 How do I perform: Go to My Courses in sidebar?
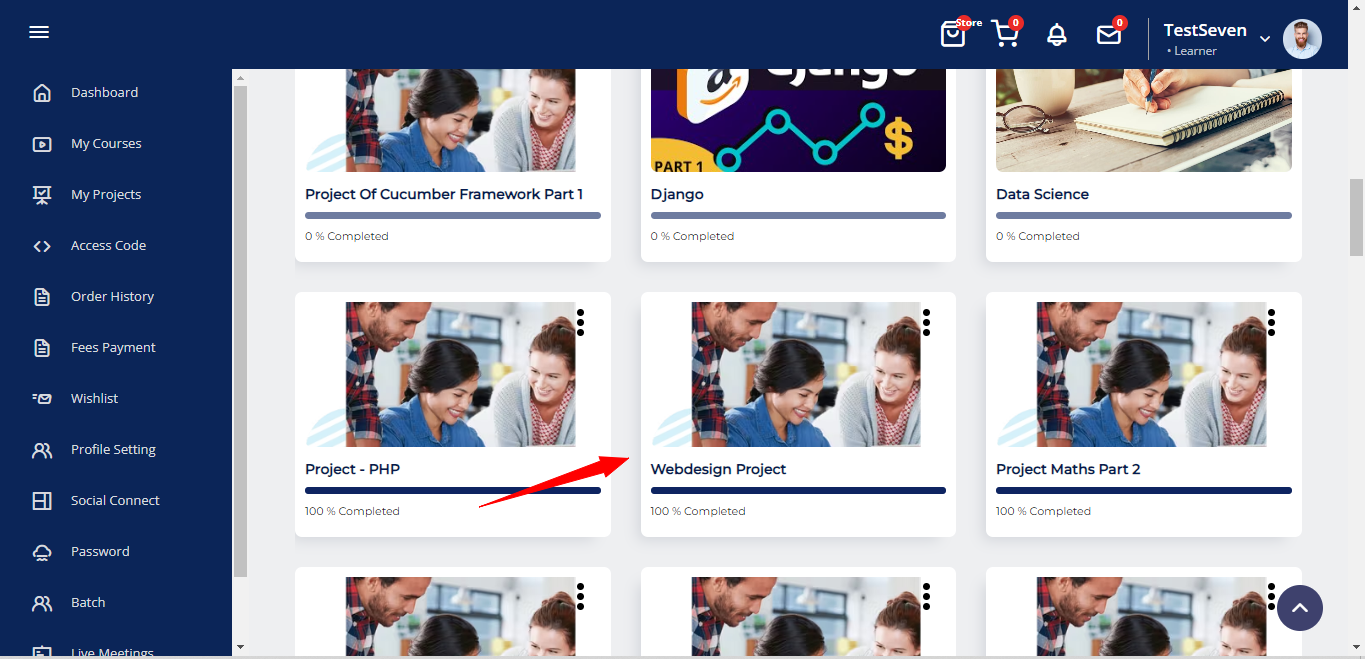(x=106, y=144)
